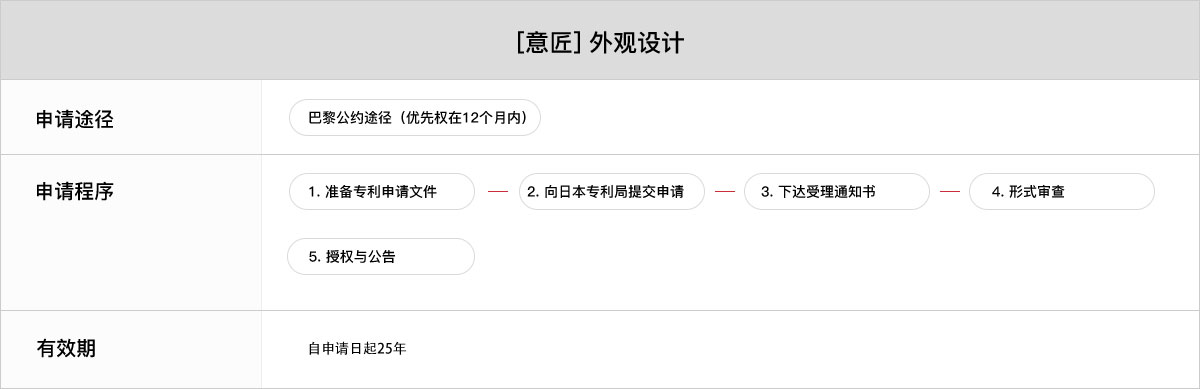
Task: Click the 有效期 row label
Action: (x=66, y=348)
